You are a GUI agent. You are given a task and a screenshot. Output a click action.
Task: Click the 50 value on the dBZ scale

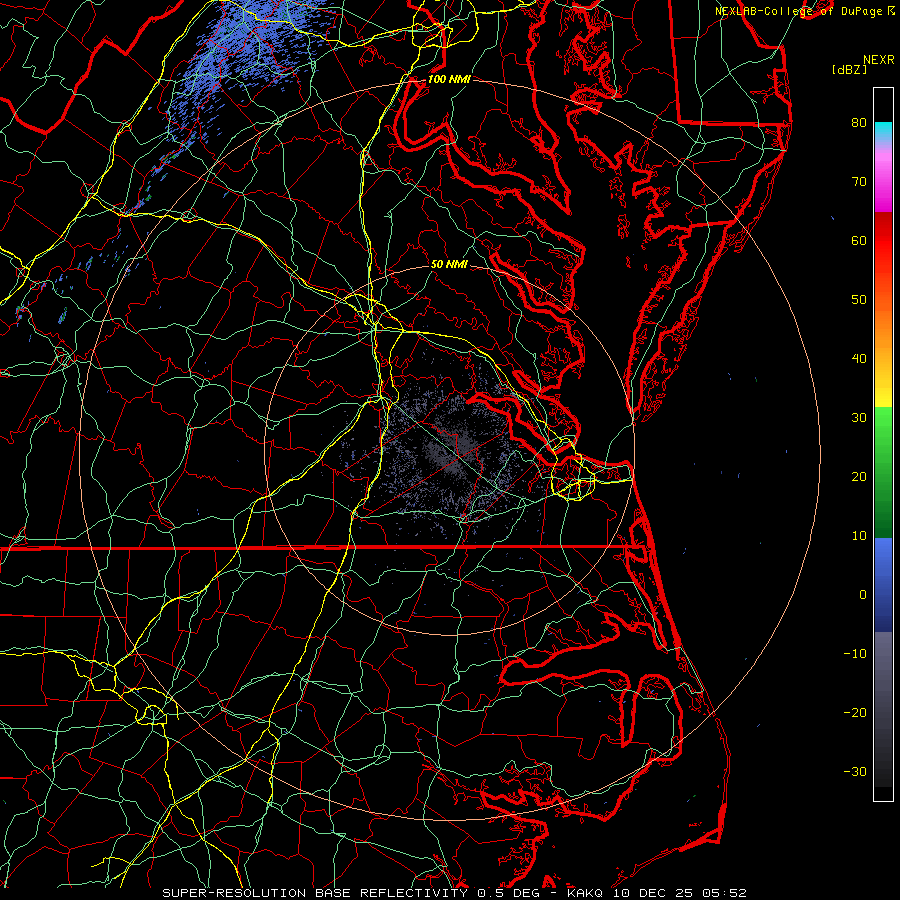click(x=859, y=300)
